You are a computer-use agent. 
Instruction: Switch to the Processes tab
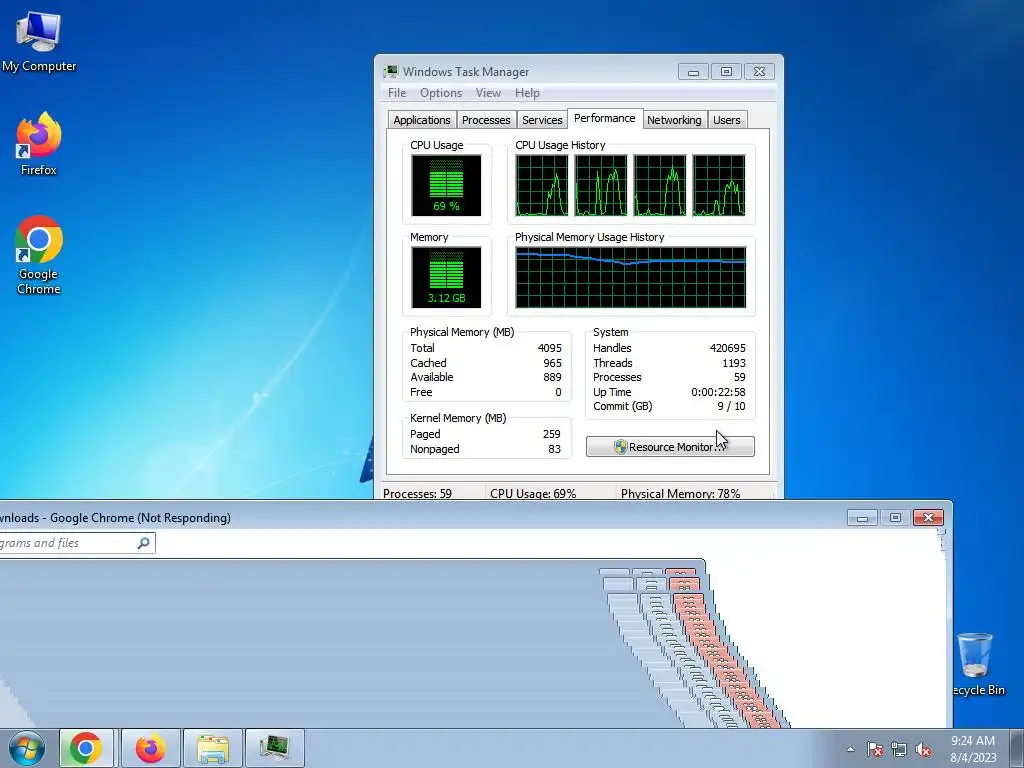[x=486, y=120]
